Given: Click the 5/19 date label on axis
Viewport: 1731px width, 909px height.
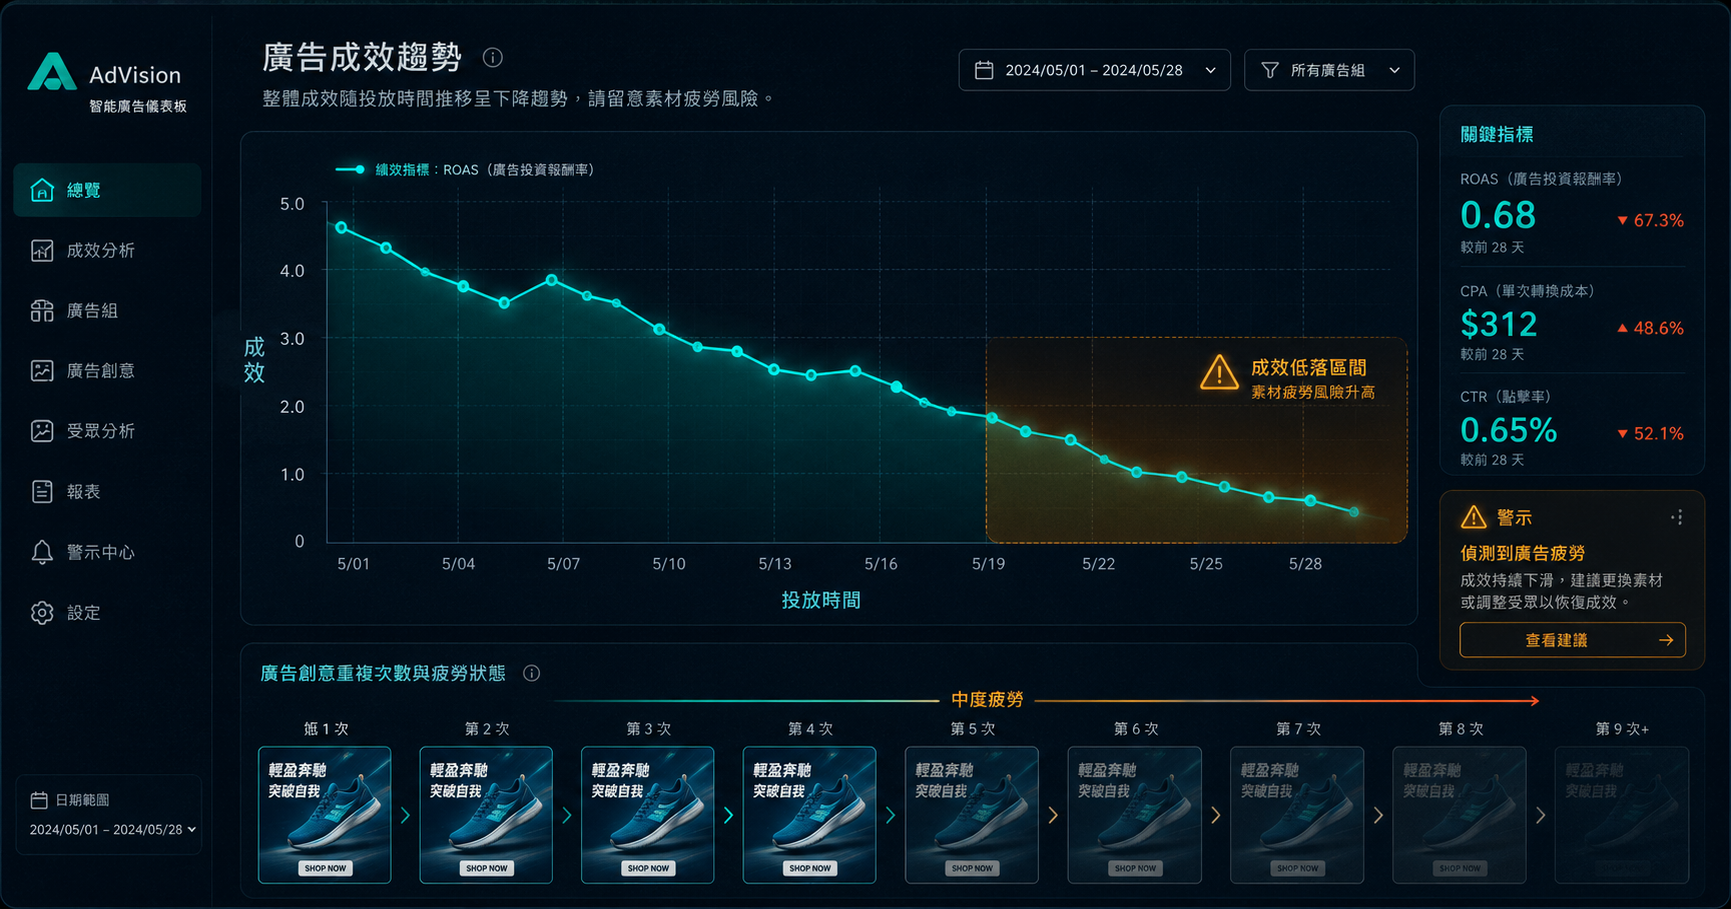Looking at the screenshot, I should [989, 564].
